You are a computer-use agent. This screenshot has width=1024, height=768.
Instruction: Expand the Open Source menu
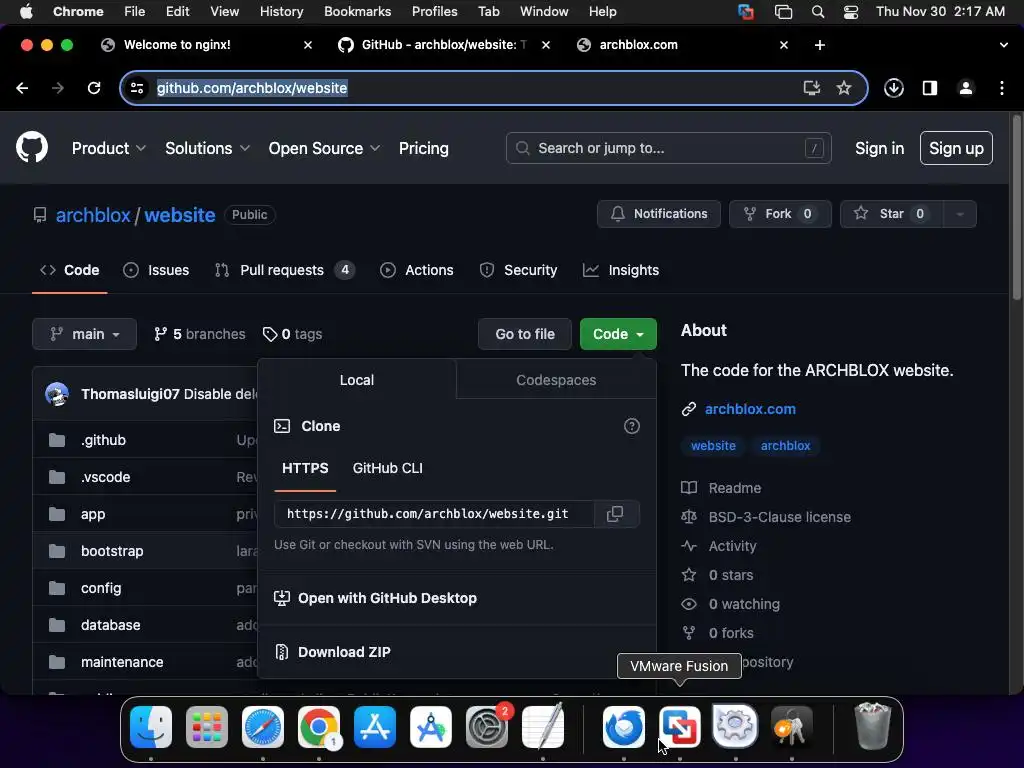(324, 148)
